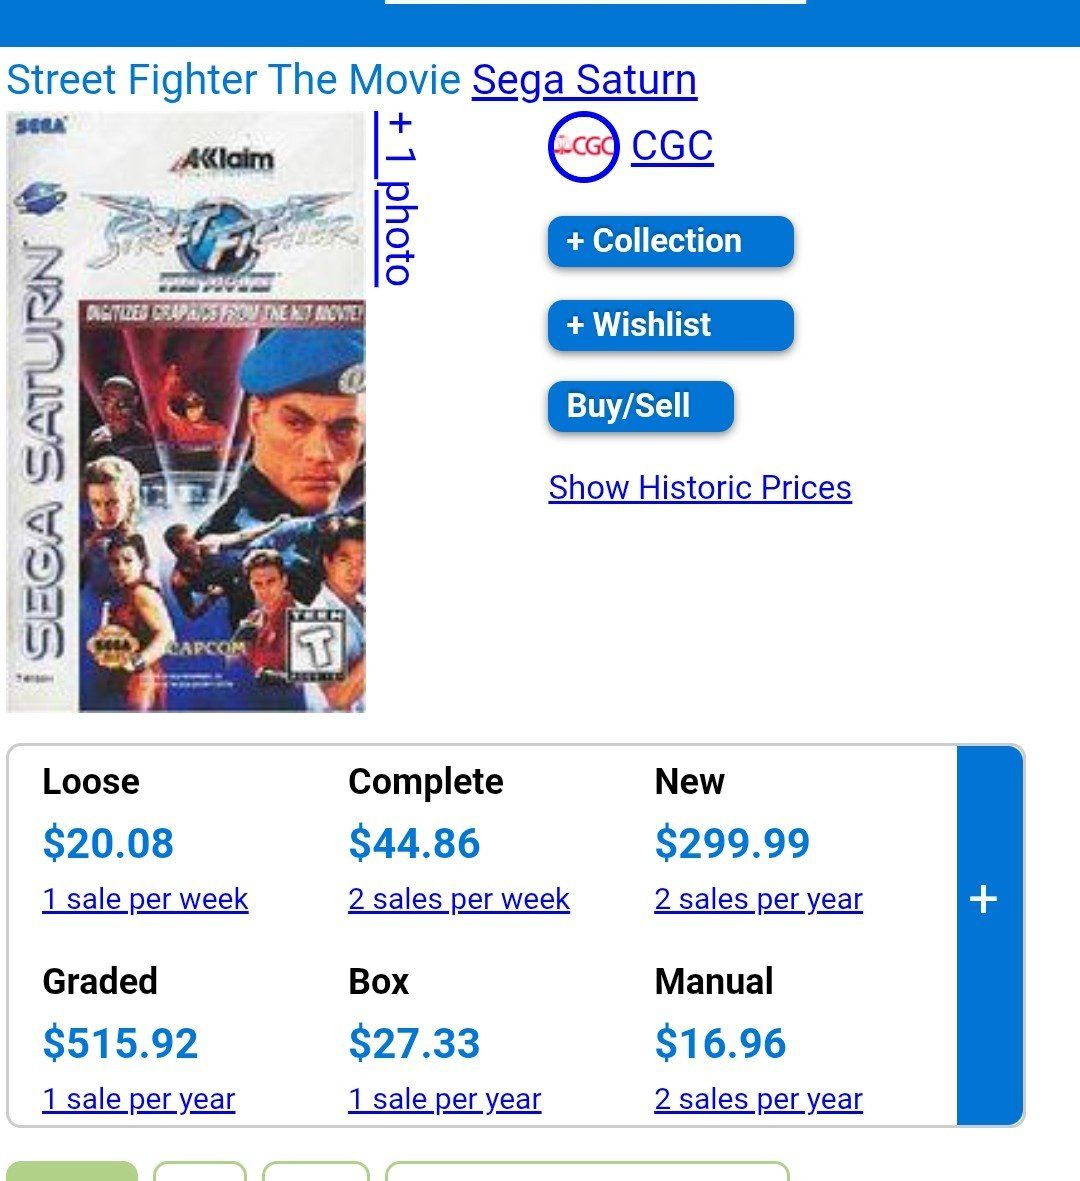Open the CGC text link
This screenshot has width=1080, height=1181.
[x=672, y=146]
